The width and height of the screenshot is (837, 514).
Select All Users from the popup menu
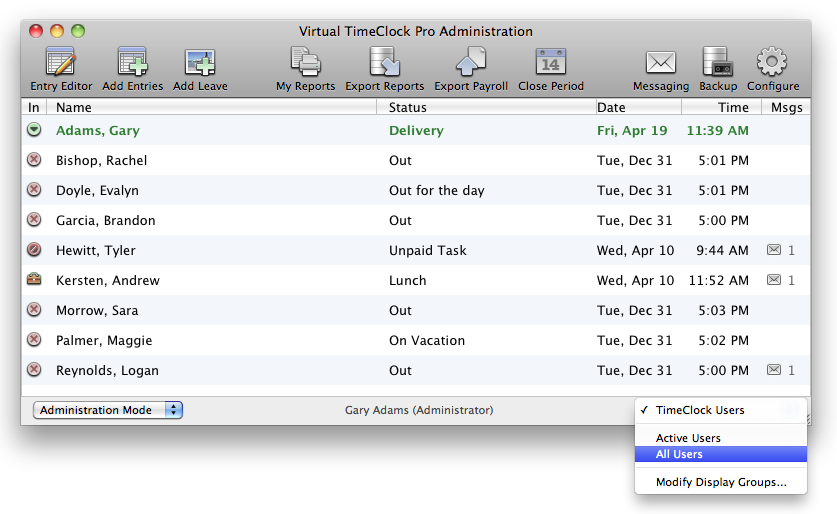pos(679,454)
